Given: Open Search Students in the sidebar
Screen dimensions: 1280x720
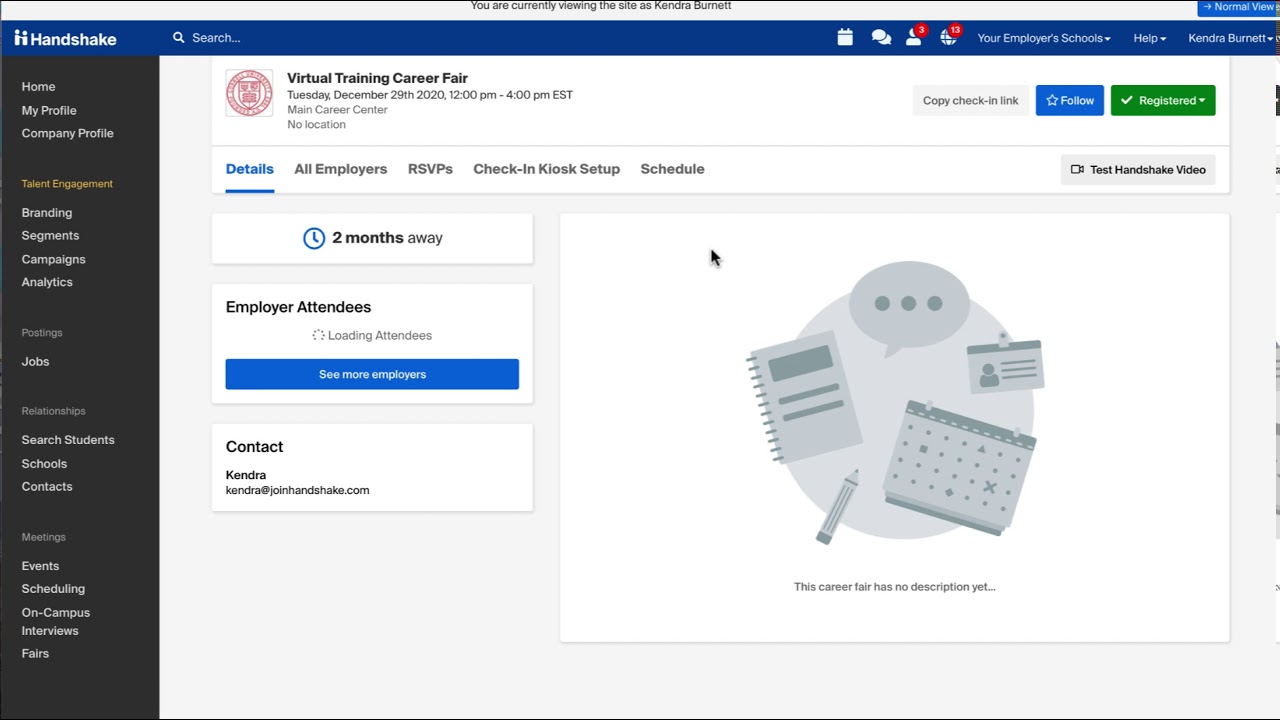Looking at the screenshot, I should coord(68,440).
